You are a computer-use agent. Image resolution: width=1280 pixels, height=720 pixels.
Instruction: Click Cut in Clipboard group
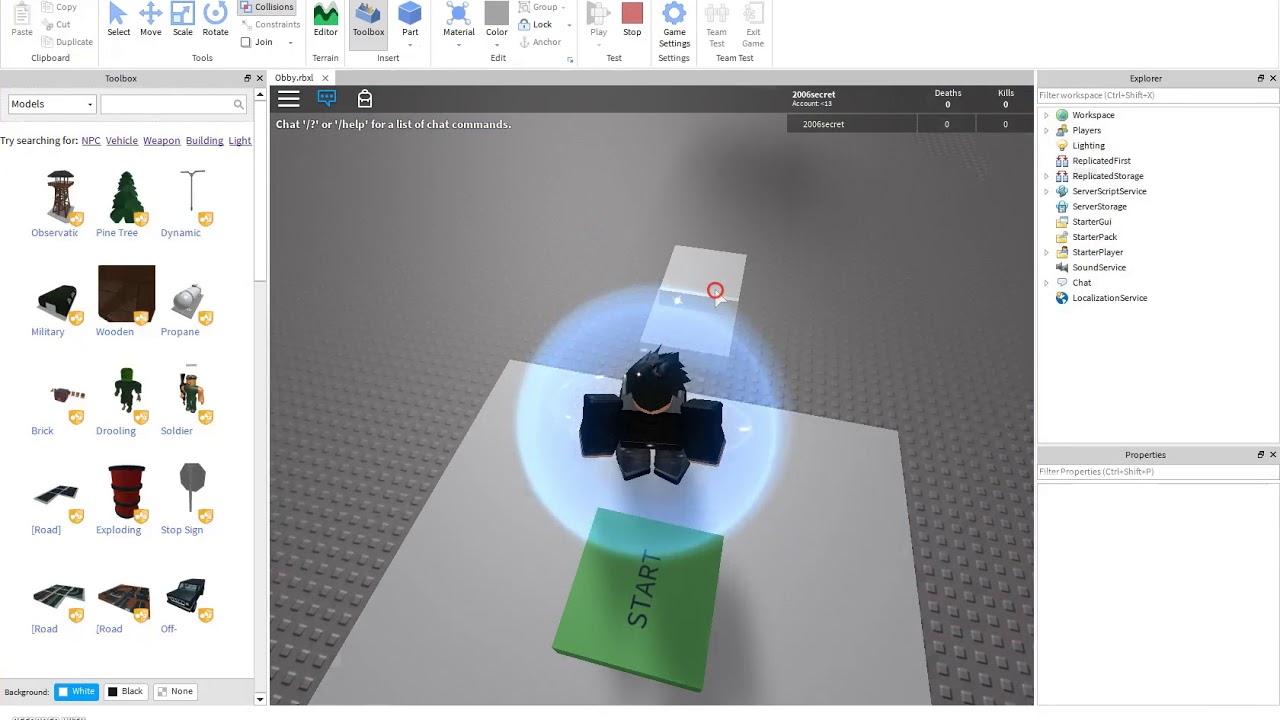coord(57,24)
